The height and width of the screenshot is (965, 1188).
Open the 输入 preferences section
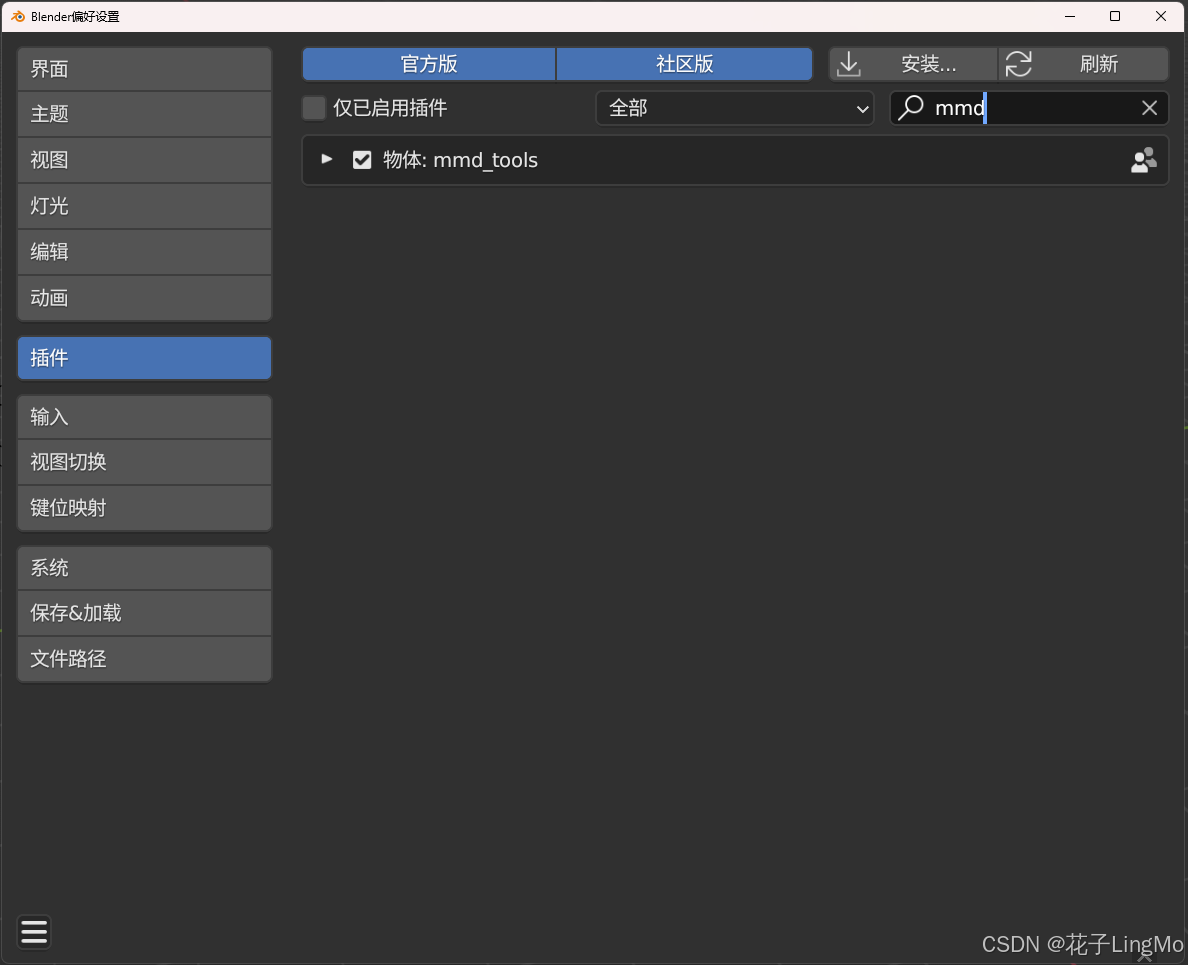(x=145, y=417)
